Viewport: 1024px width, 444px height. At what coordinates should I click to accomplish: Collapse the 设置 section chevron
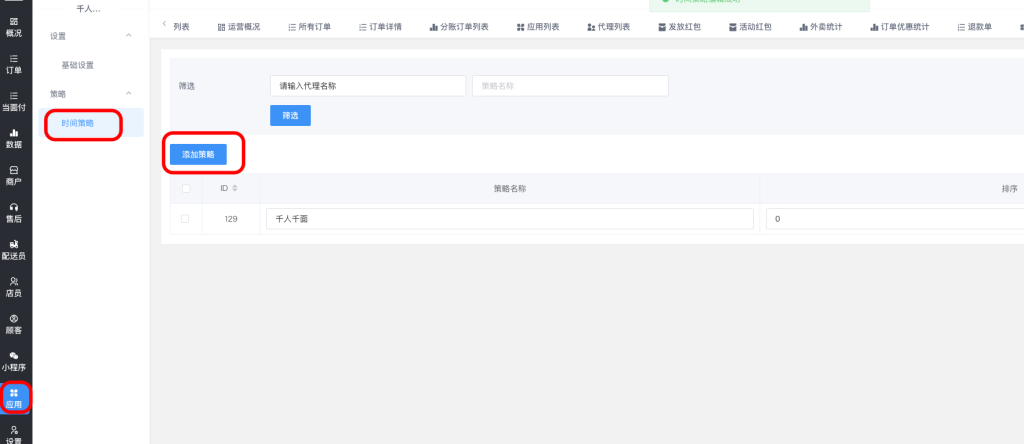pyautogui.click(x=128, y=36)
